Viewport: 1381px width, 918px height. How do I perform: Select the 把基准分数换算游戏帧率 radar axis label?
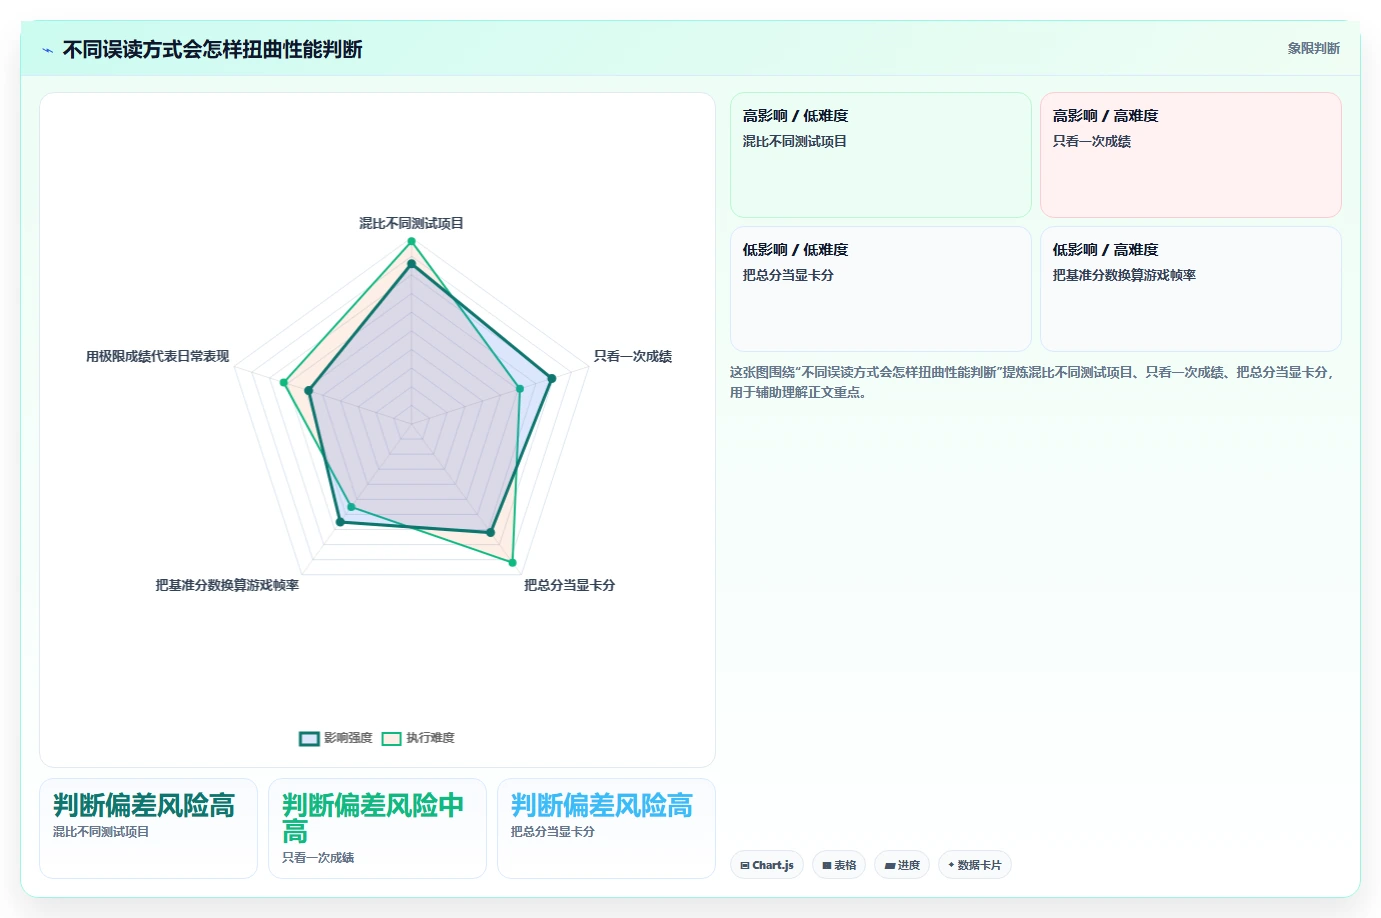pyautogui.click(x=227, y=585)
